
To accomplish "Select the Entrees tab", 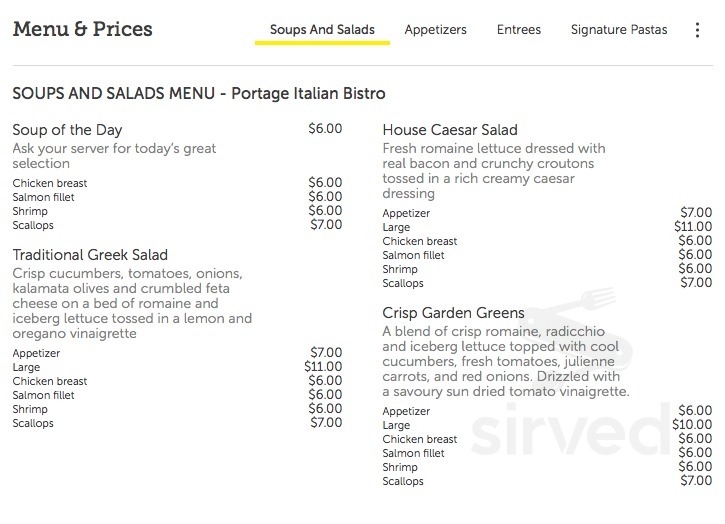I will coord(519,30).
